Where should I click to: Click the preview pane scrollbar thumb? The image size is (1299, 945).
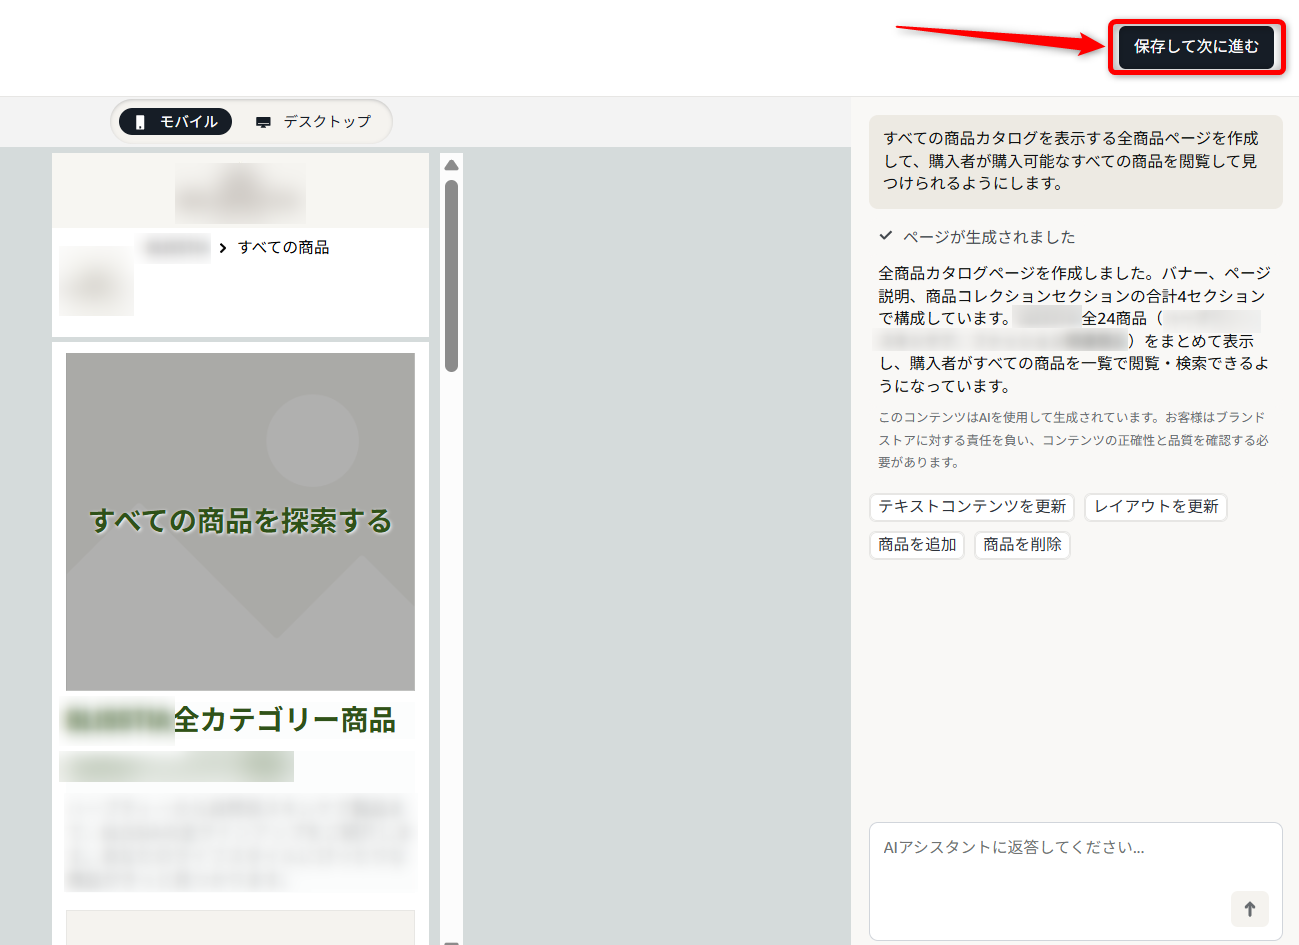click(451, 275)
